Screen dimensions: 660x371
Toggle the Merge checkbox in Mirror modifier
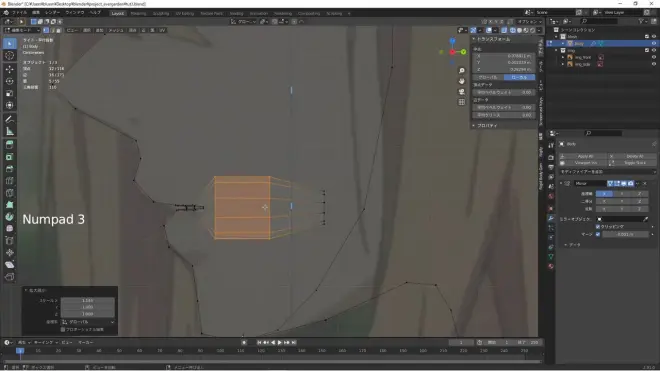point(598,234)
